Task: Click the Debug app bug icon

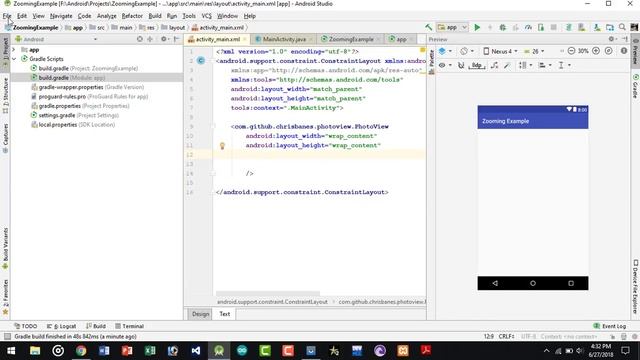Action: point(502,27)
